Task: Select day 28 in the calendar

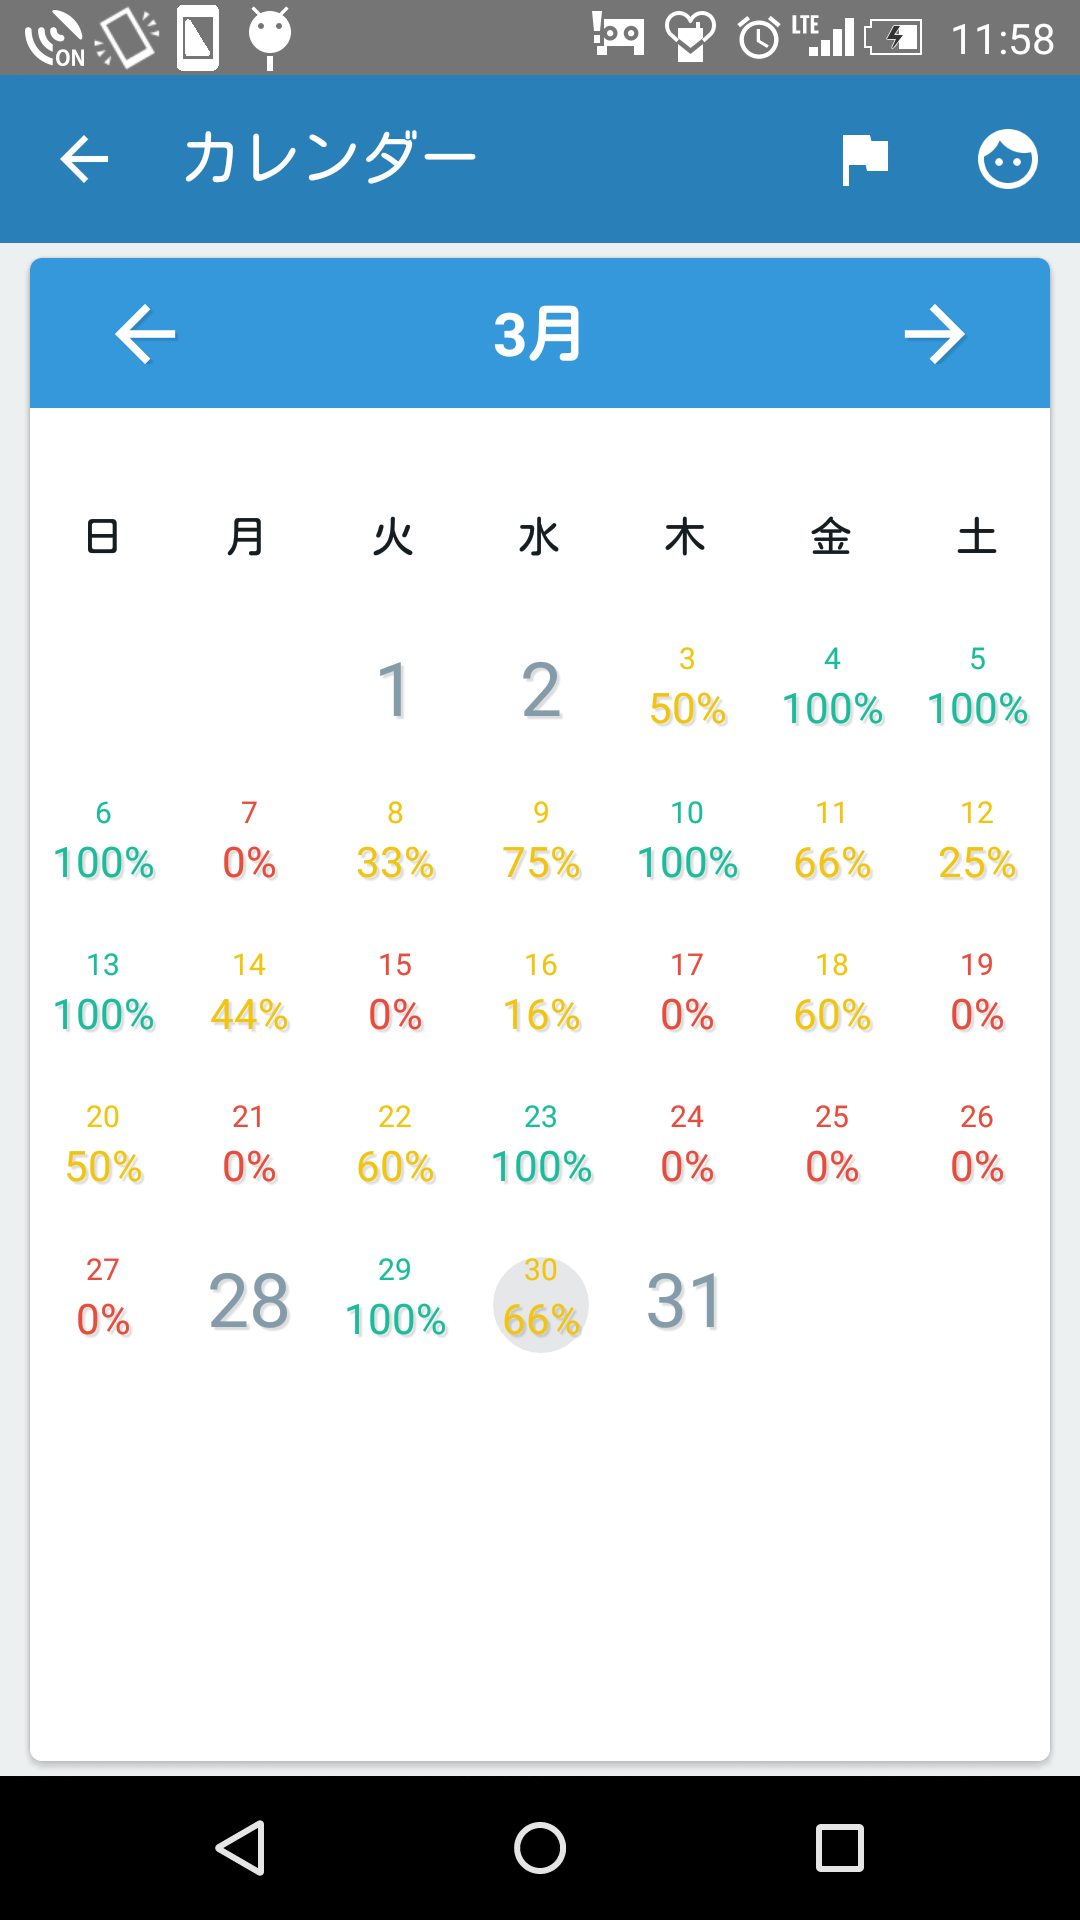Action: (249, 1301)
